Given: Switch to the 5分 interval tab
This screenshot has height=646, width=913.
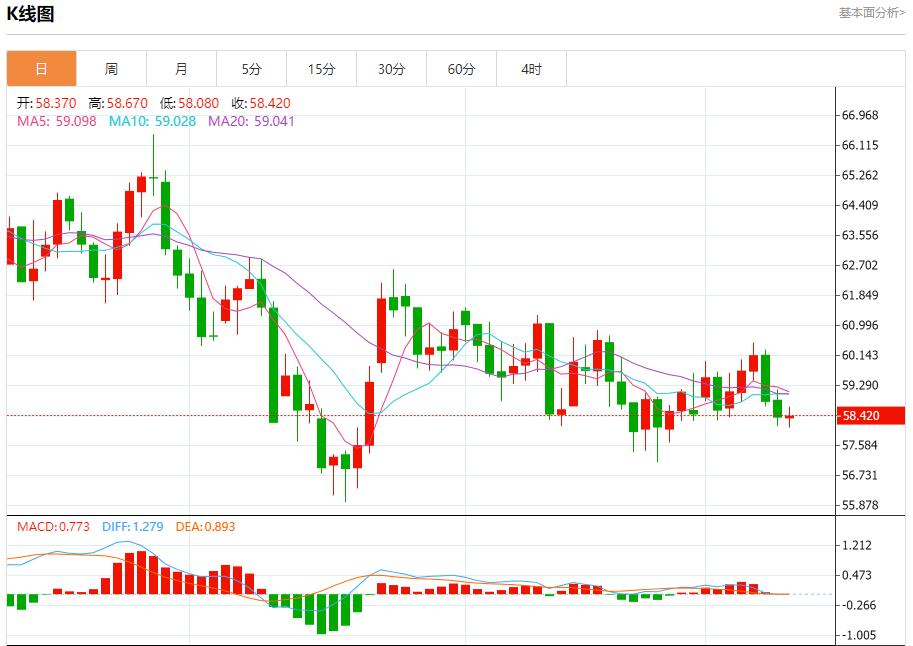Looking at the screenshot, I should (x=251, y=69).
